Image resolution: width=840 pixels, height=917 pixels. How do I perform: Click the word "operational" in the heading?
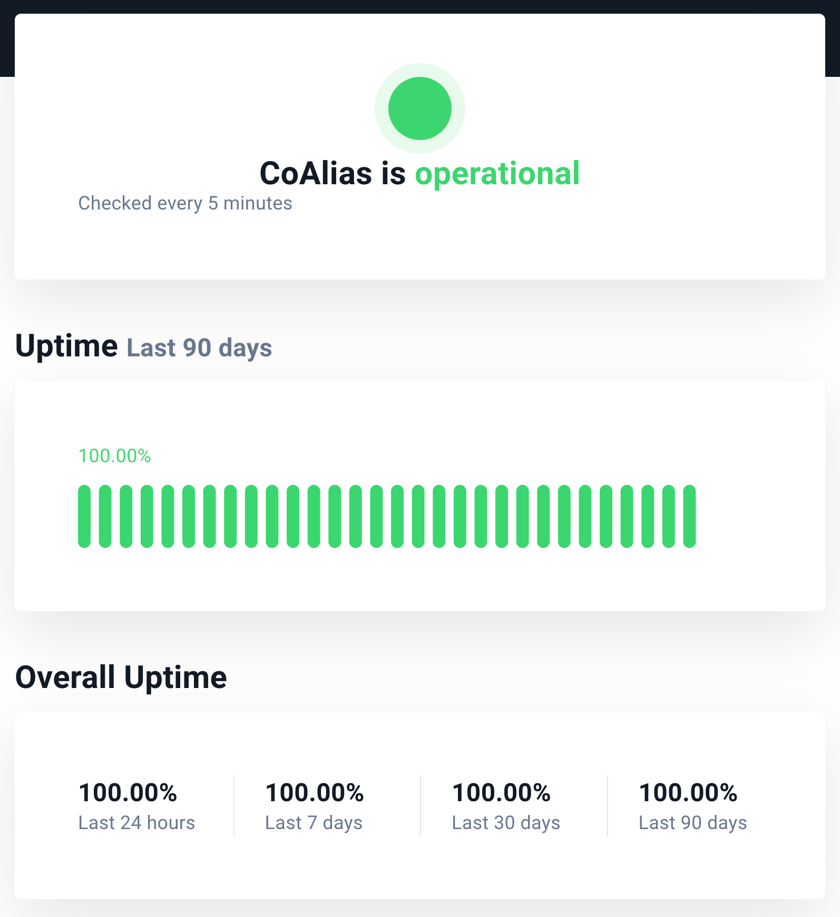click(497, 174)
